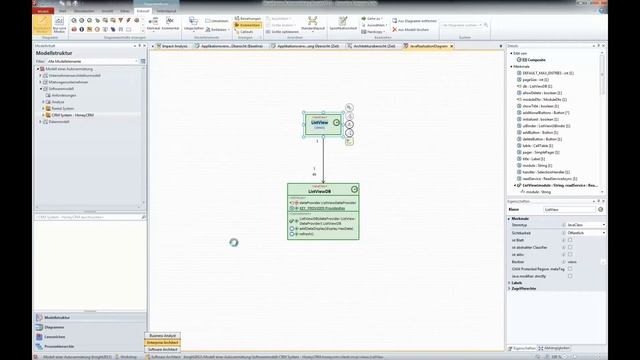Open the Auswählen dropdown
Screen dimensions: 640x360
(374, 25)
